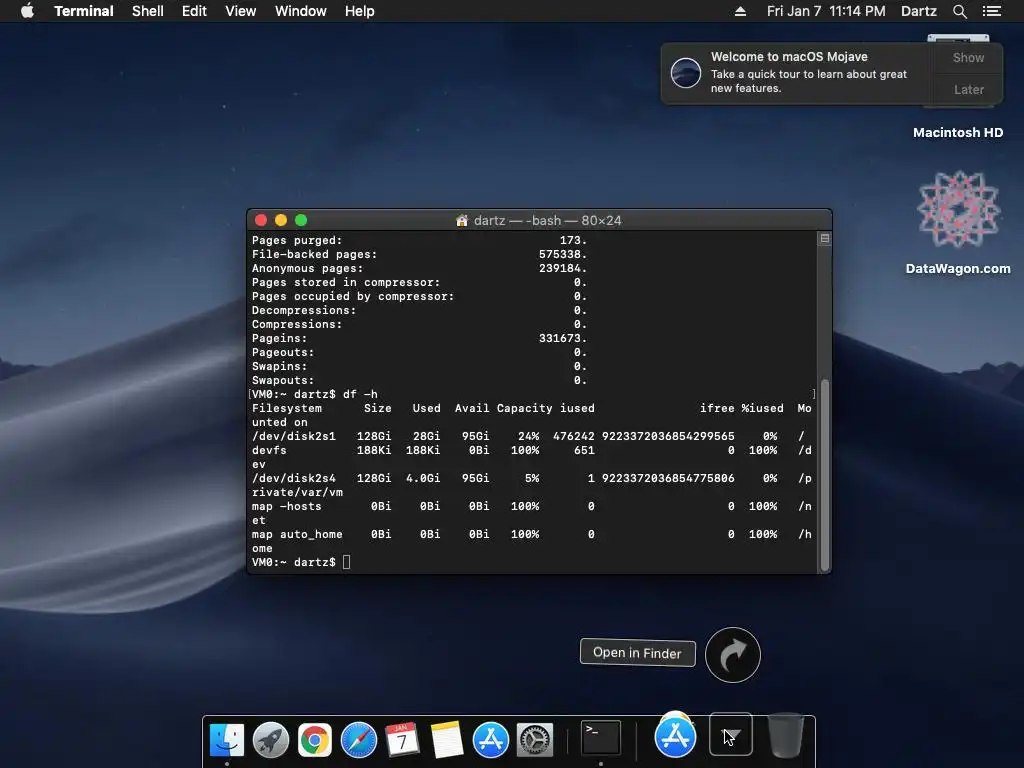Click the Open in Finder button
The image size is (1024, 768).
637,652
